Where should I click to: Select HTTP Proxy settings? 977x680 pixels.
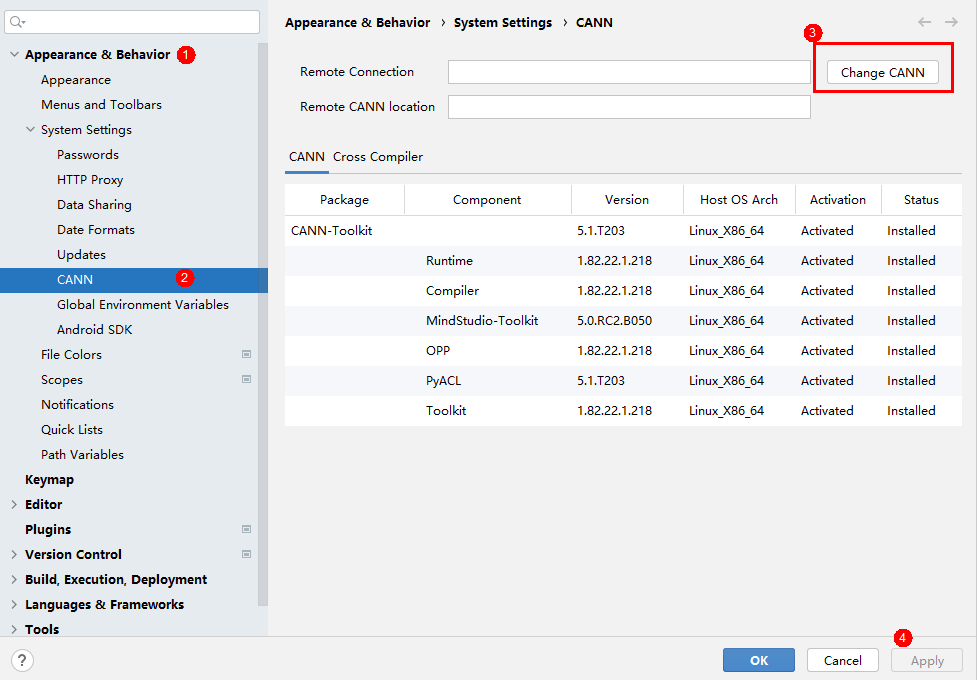pyautogui.click(x=90, y=180)
